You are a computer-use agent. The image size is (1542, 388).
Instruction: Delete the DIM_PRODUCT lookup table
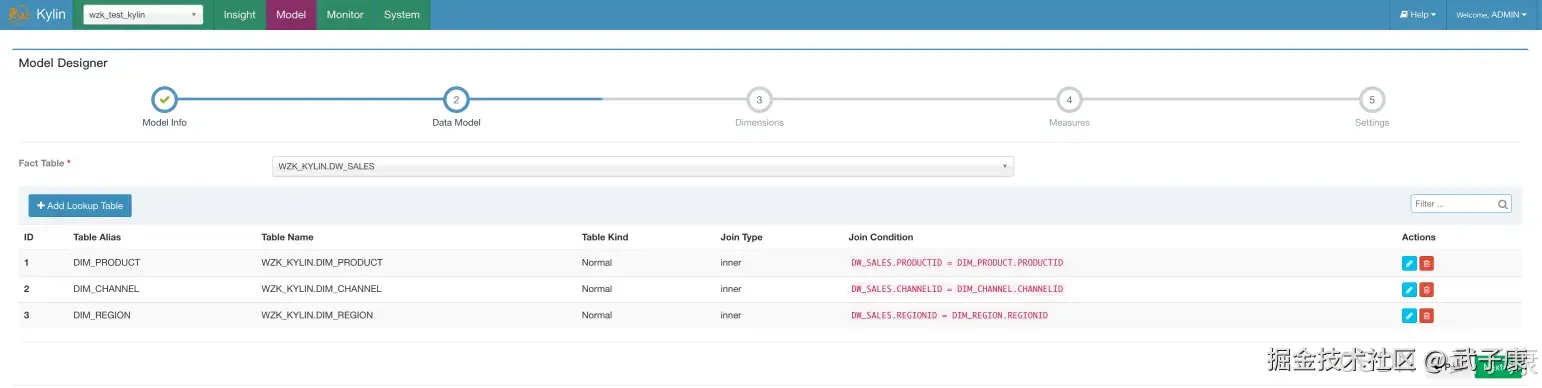(x=1427, y=263)
